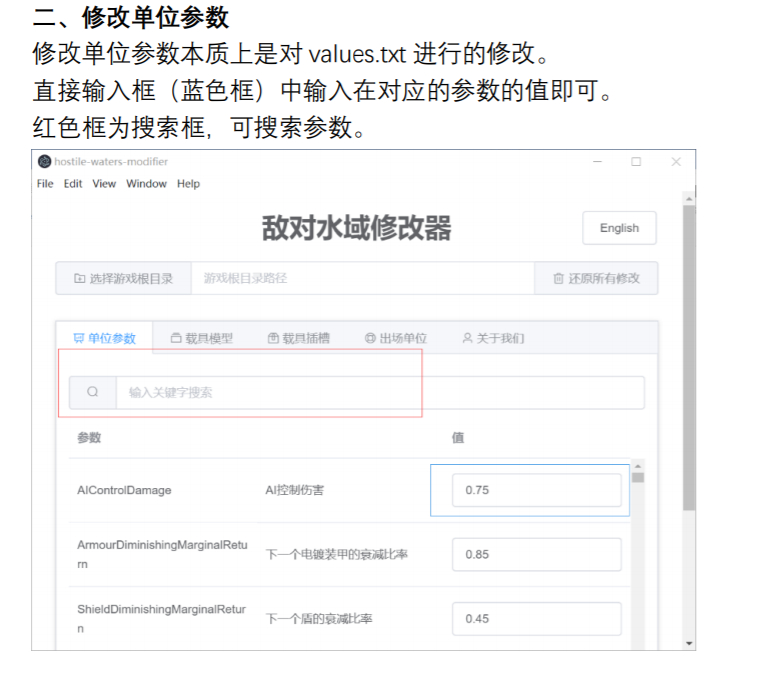Select the 单位参数 tab
776x682 pixels.
click(x=104, y=339)
